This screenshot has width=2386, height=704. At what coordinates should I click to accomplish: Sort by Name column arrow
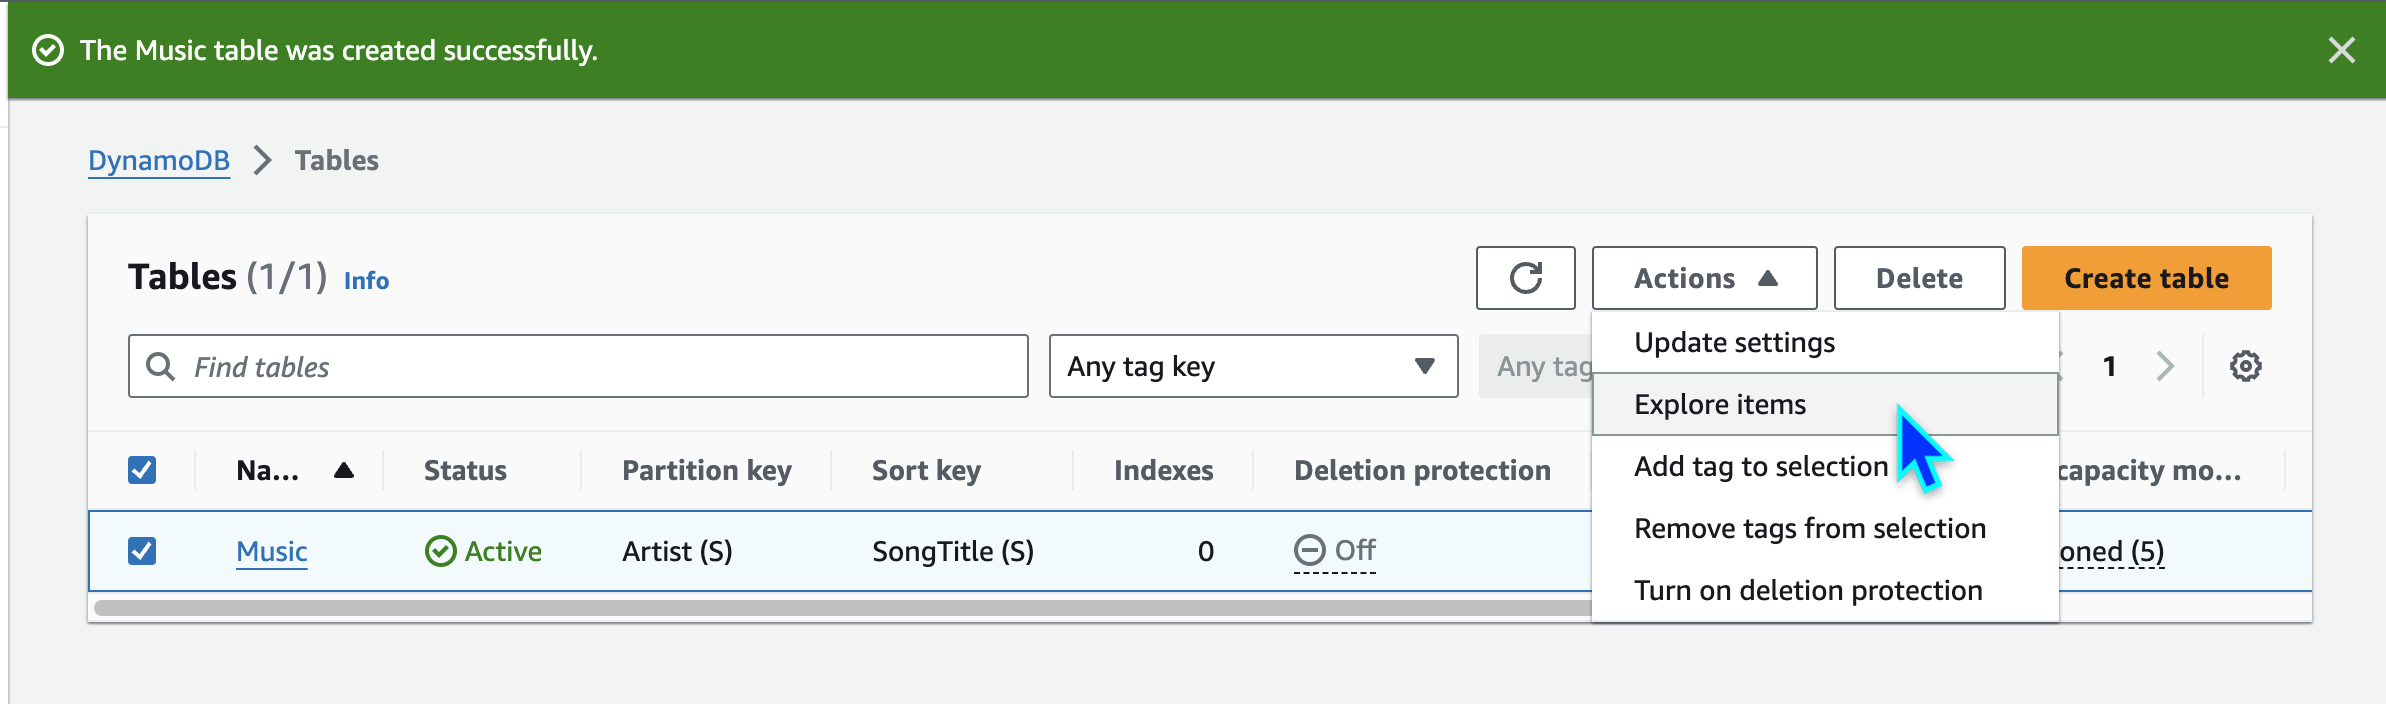tap(344, 470)
